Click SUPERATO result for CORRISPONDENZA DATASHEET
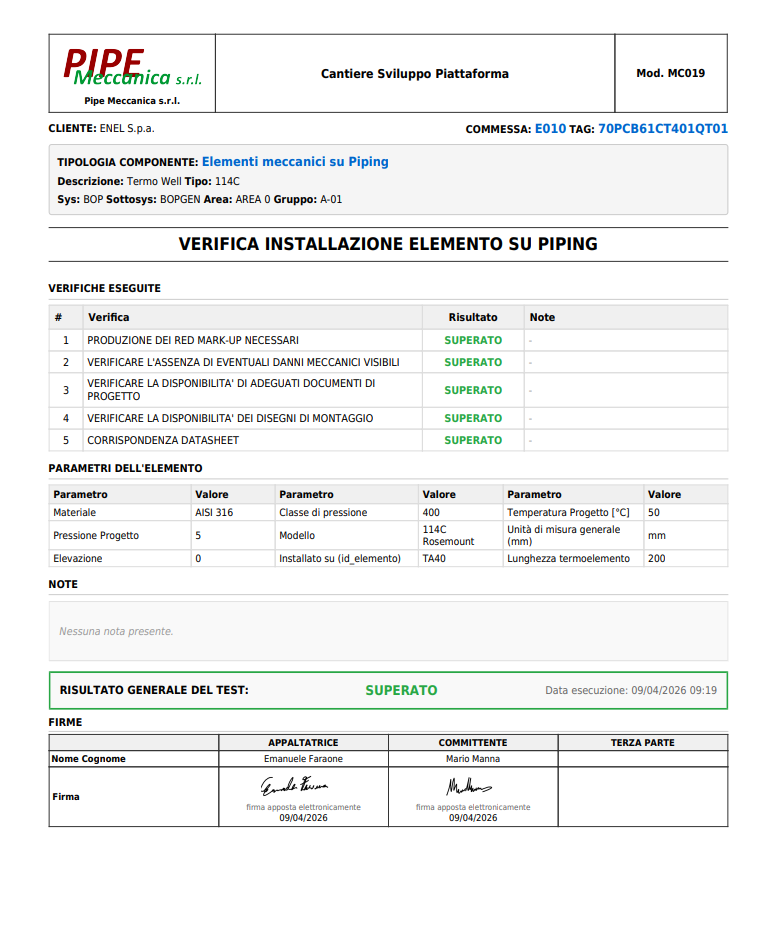771x947 pixels. (x=473, y=440)
